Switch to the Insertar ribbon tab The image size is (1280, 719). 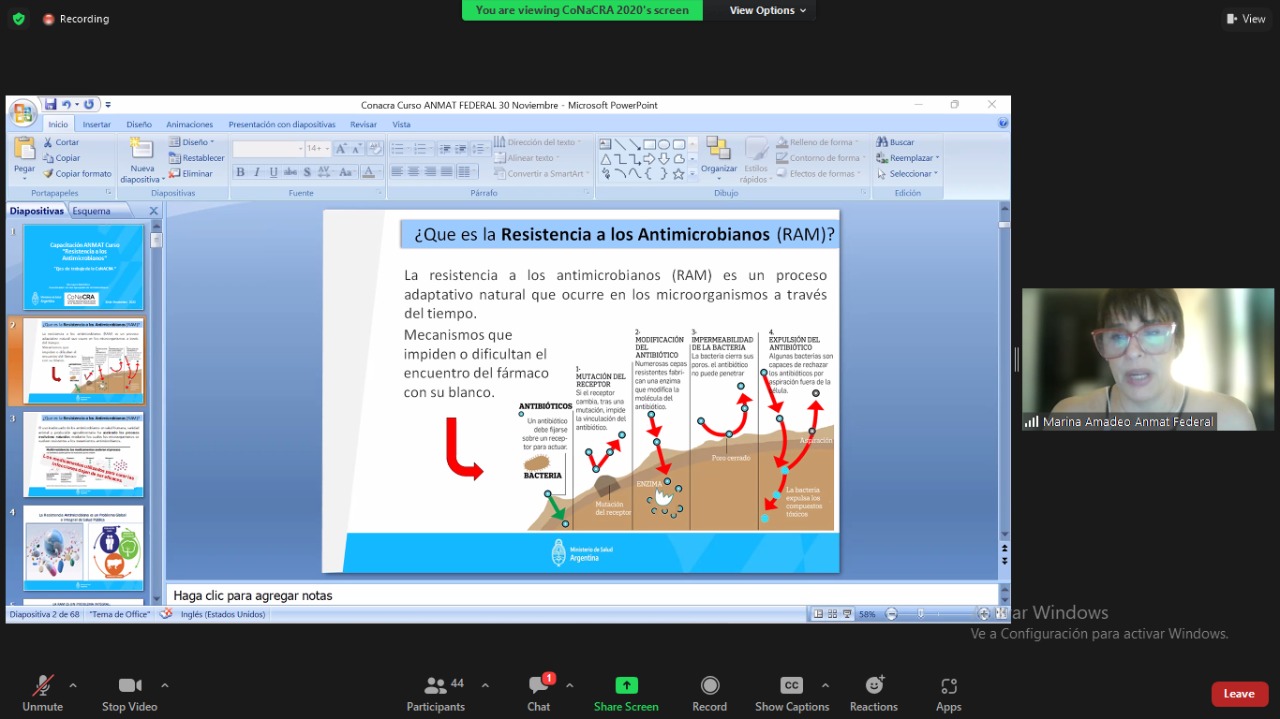(97, 123)
